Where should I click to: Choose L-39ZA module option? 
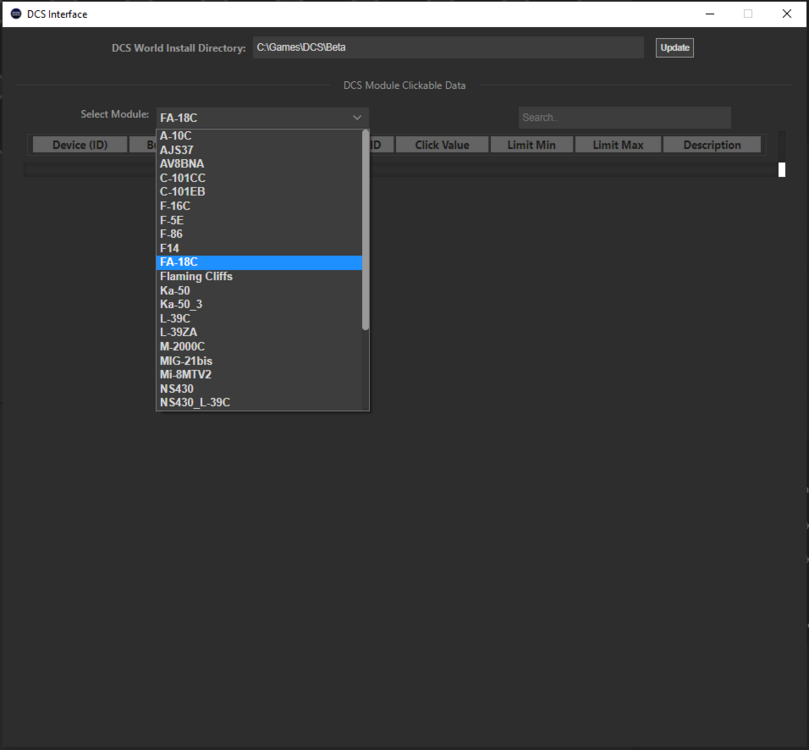click(259, 333)
